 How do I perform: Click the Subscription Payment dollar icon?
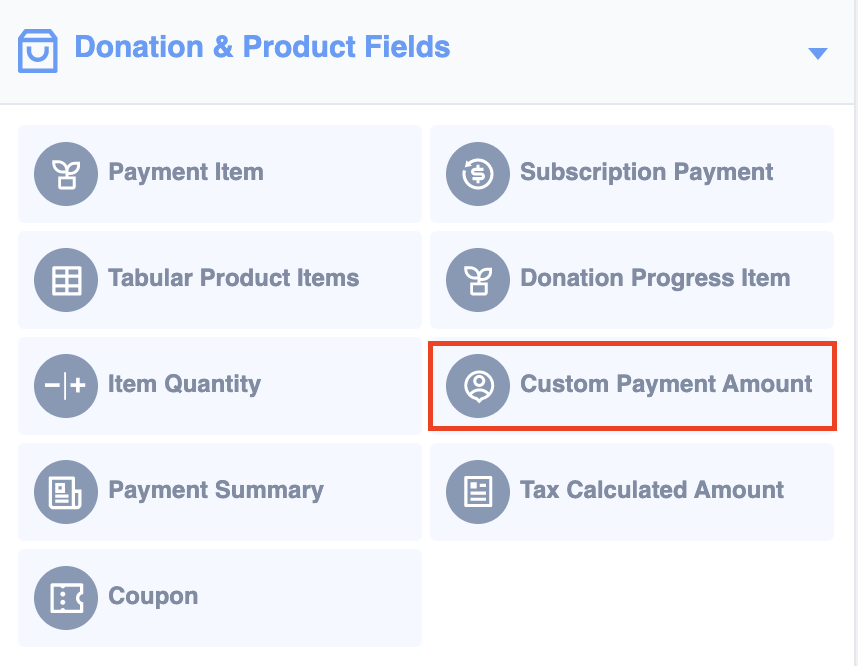coord(478,174)
